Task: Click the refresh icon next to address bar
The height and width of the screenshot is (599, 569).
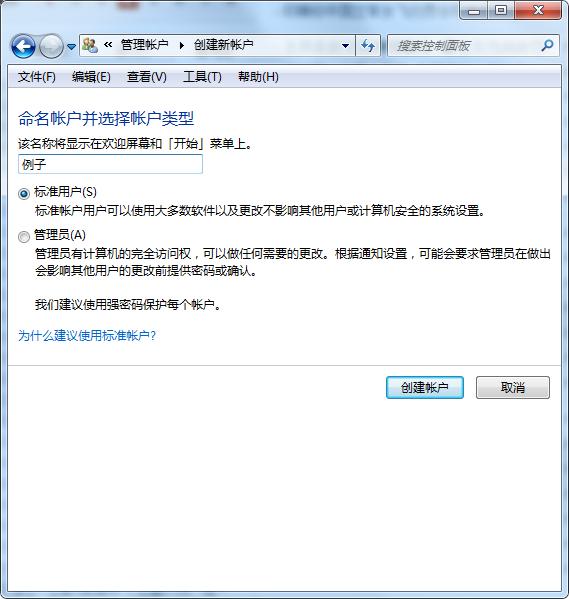Action: click(368, 46)
